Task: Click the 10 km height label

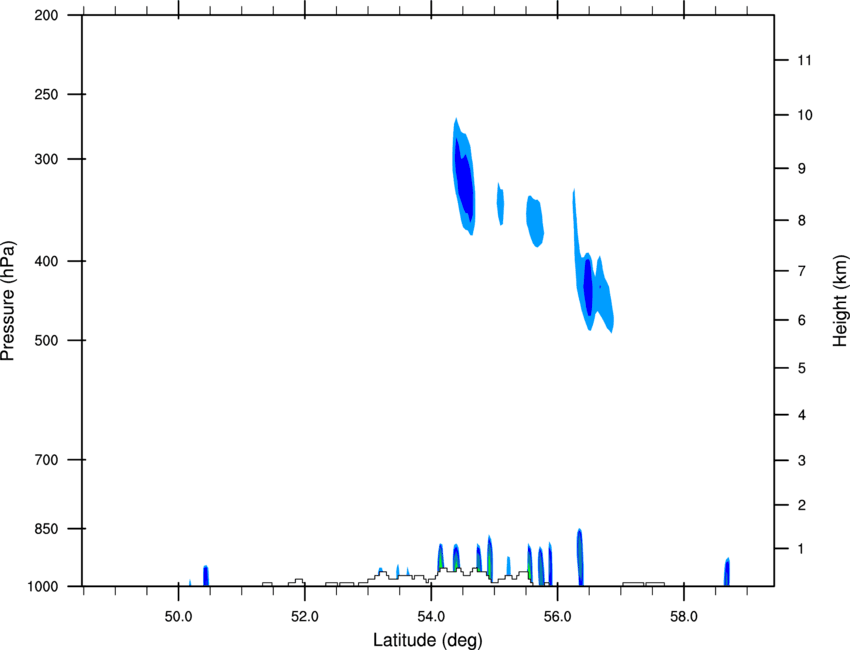Action: click(805, 115)
